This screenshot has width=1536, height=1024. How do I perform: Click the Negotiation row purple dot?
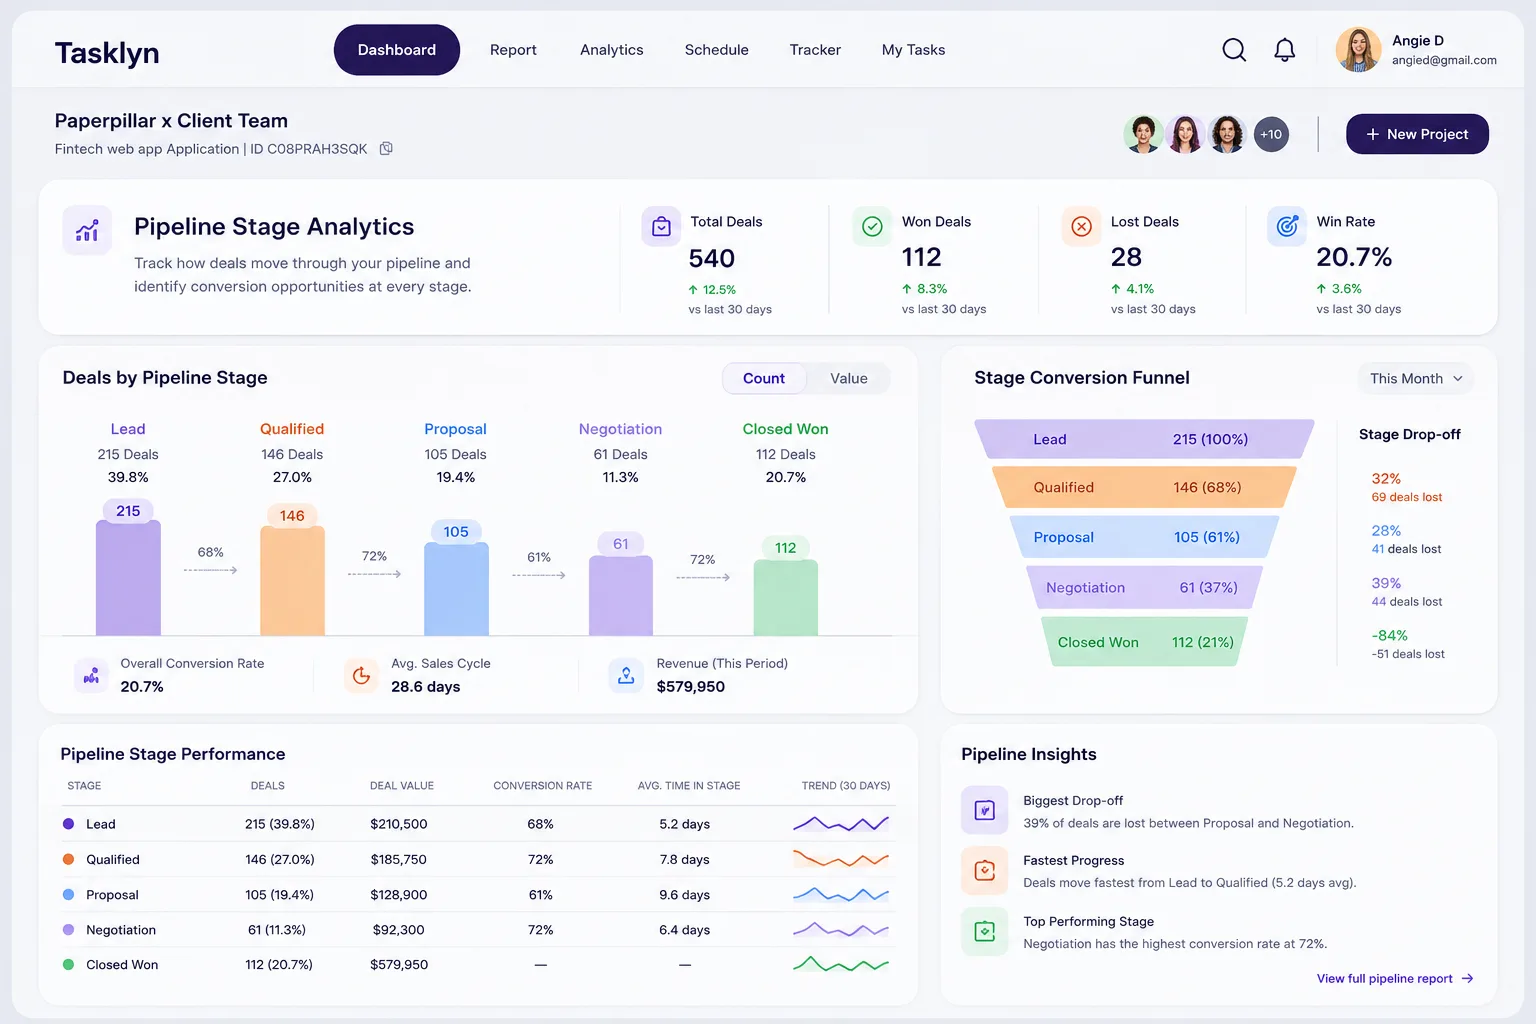pos(68,930)
